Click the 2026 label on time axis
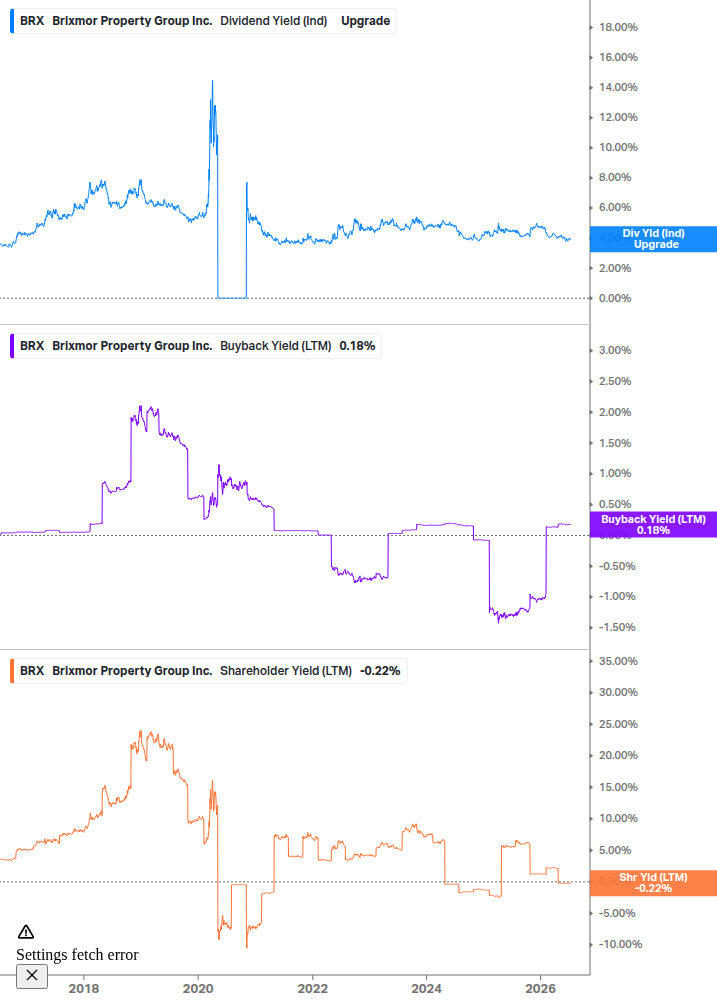The width and height of the screenshot is (717, 1005). point(540,989)
